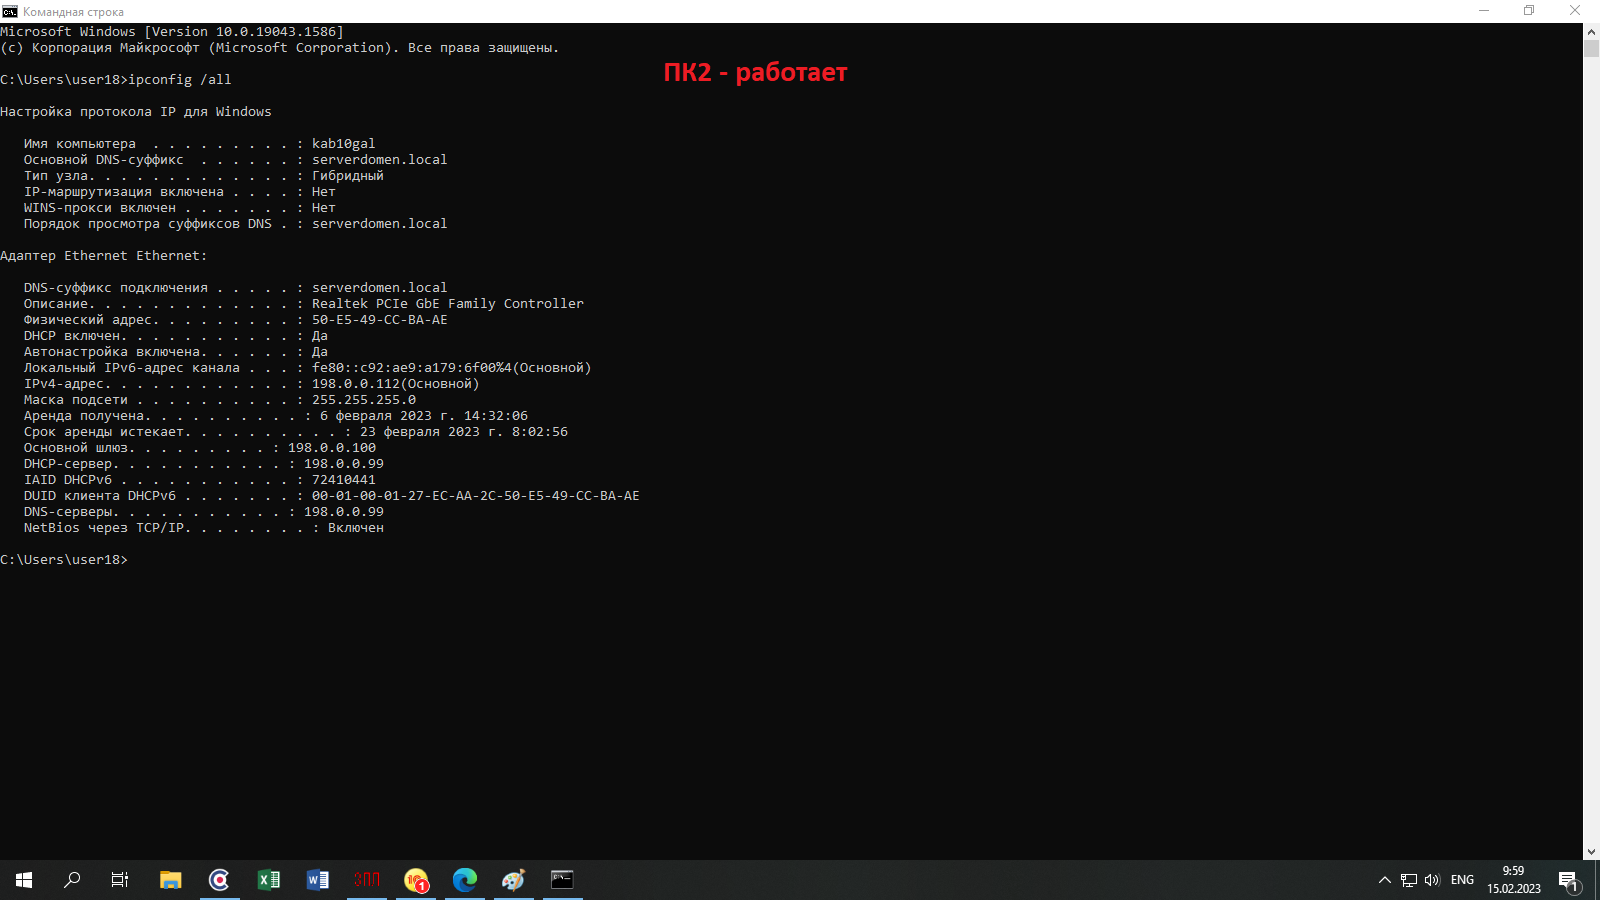Click IPv4 address '198.0.0.112'
Viewport: 1600px width, 900px height.
[356, 384]
